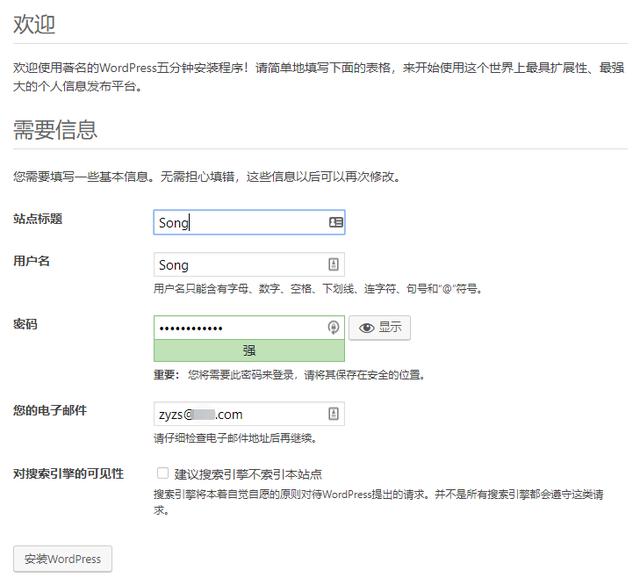Toggle password visibility with the 显示 button
Viewport: 640px width, 585px height.
(x=380, y=327)
